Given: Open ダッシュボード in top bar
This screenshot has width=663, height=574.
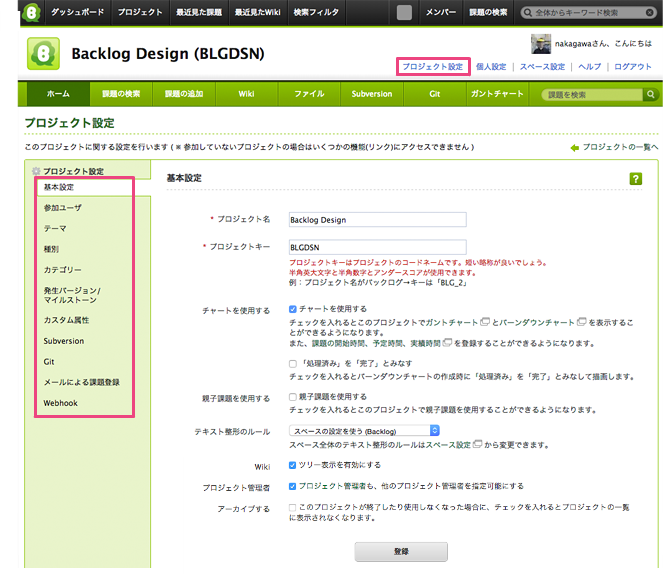Looking at the screenshot, I should pyautogui.click(x=77, y=12).
